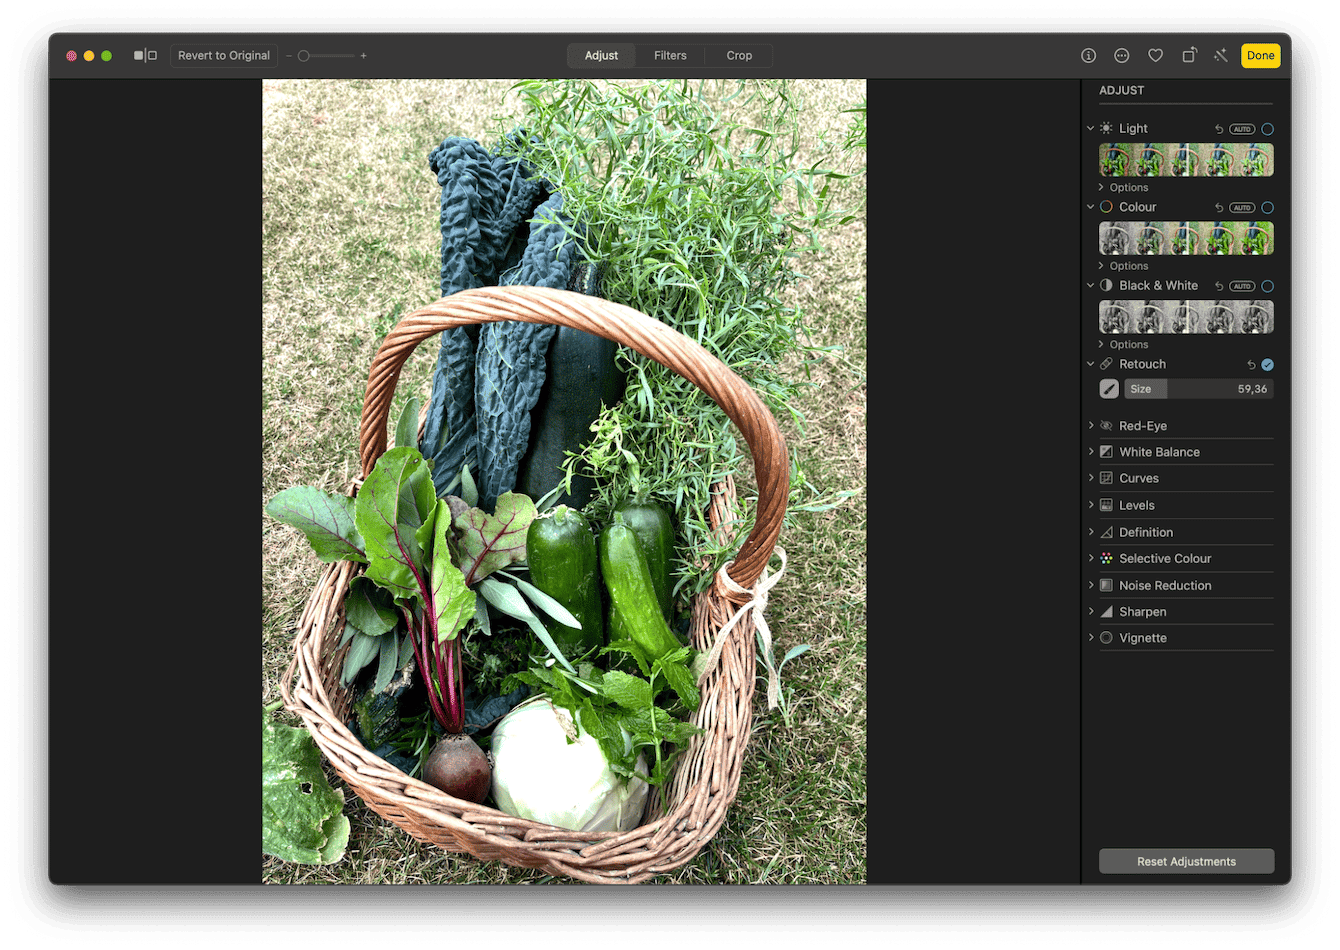Click the Red-Eye correction icon
The image size is (1340, 950).
click(1106, 425)
